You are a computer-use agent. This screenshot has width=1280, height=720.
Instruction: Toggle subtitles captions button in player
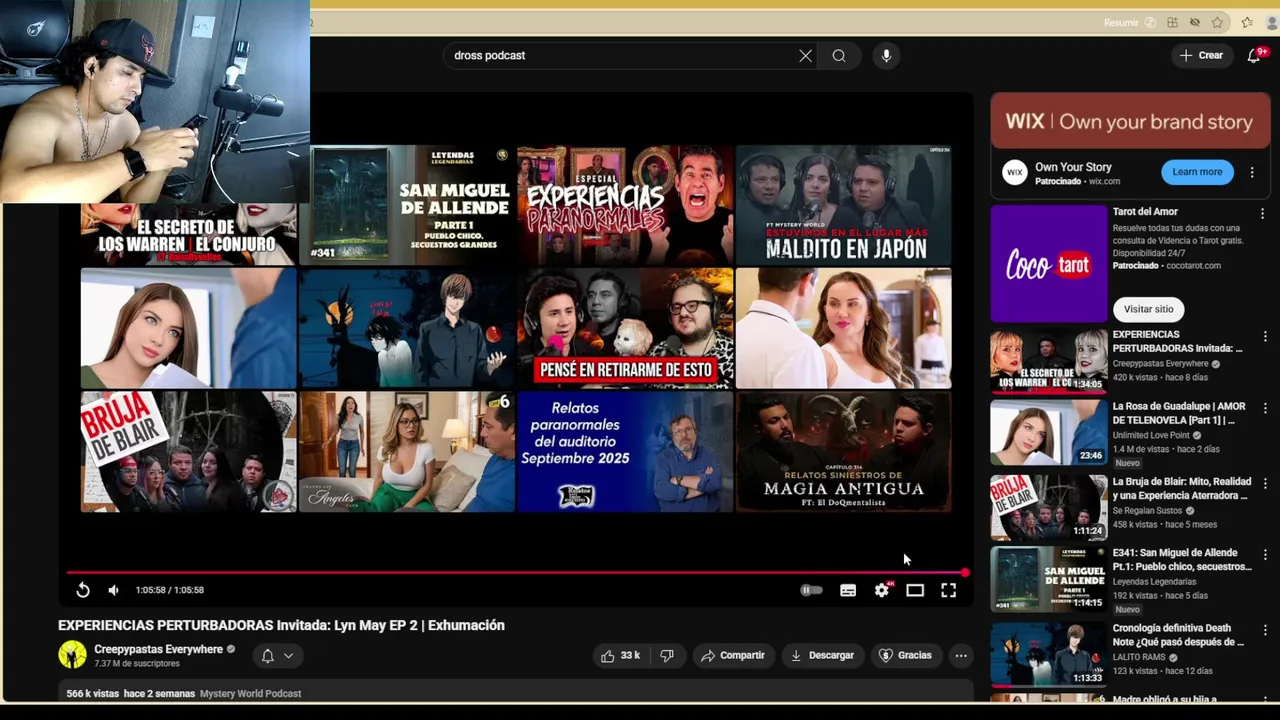[x=848, y=590]
